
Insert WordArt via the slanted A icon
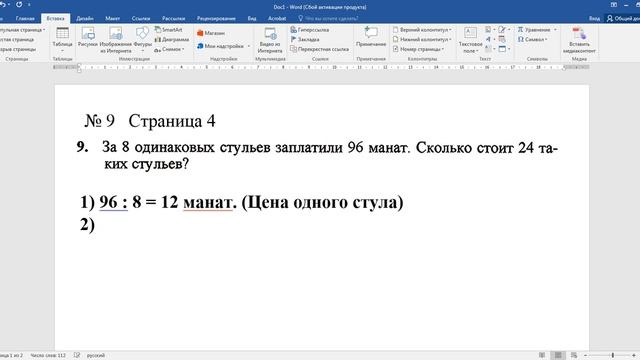(489, 40)
